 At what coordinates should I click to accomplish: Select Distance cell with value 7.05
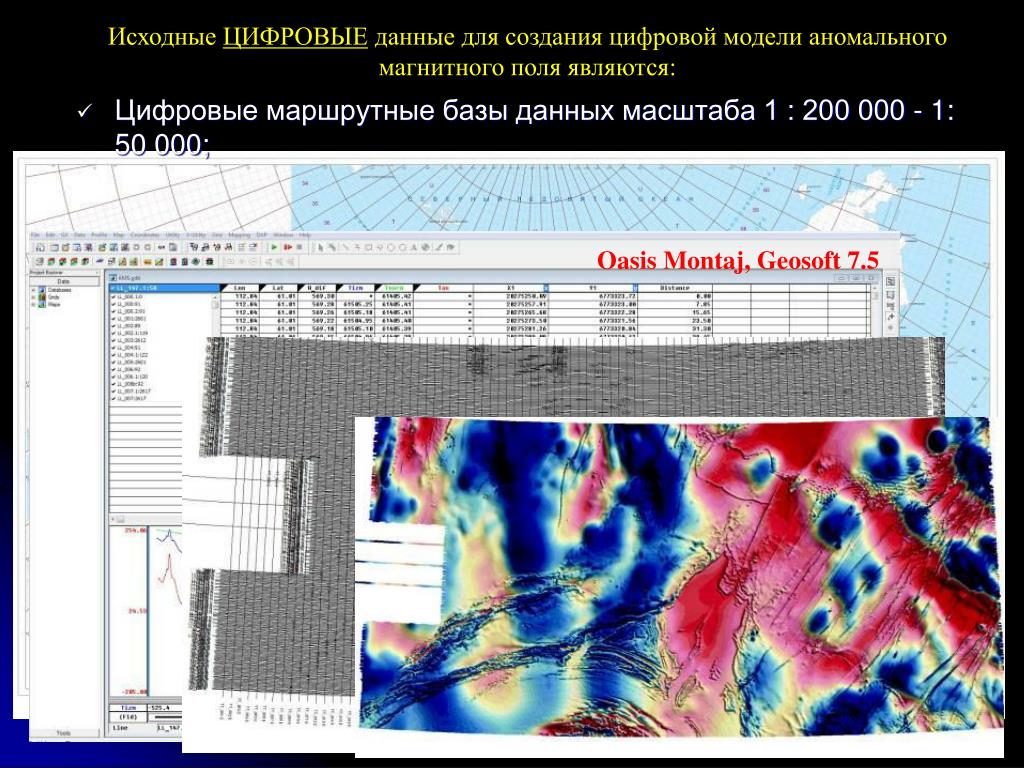[x=675, y=304]
